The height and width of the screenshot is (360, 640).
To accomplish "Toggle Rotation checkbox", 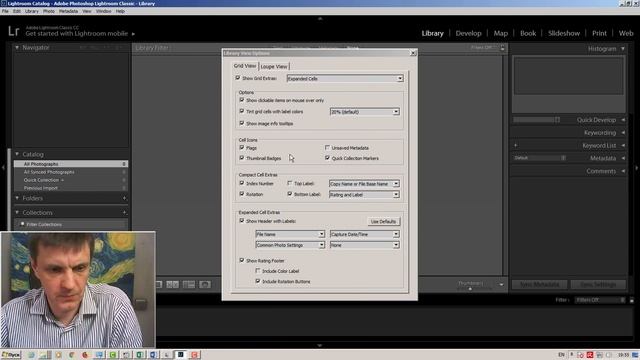I will click(242, 194).
